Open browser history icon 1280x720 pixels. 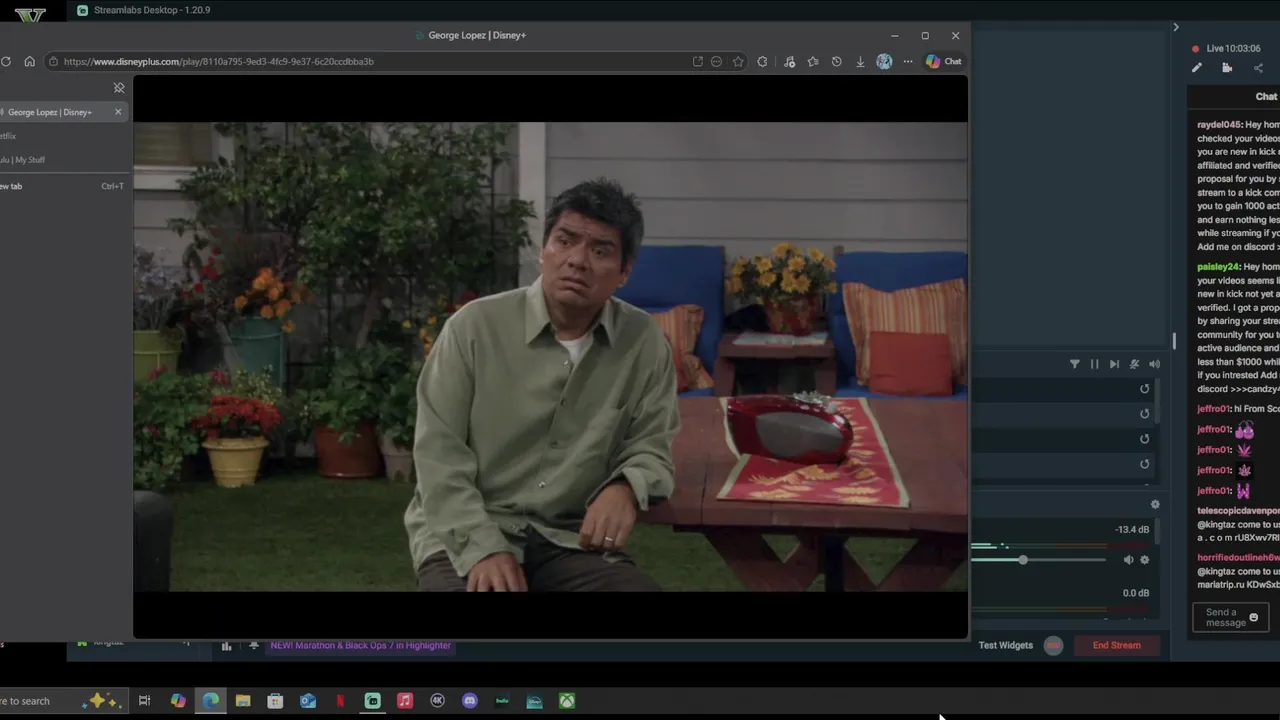pos(836,61)
